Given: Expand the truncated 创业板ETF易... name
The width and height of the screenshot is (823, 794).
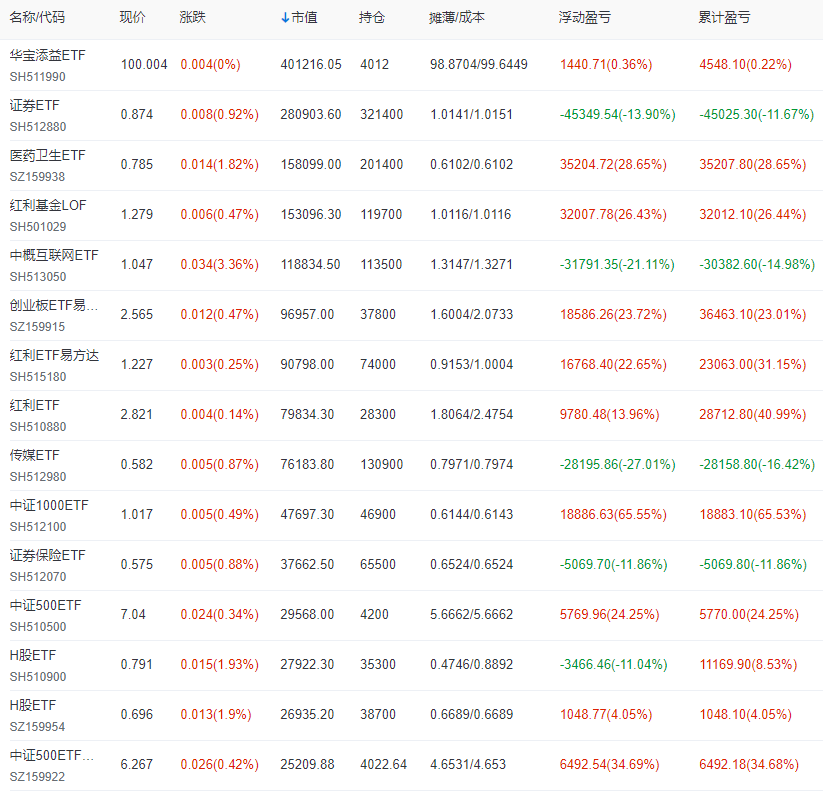Looking at the screenshot, I should 55,305.
